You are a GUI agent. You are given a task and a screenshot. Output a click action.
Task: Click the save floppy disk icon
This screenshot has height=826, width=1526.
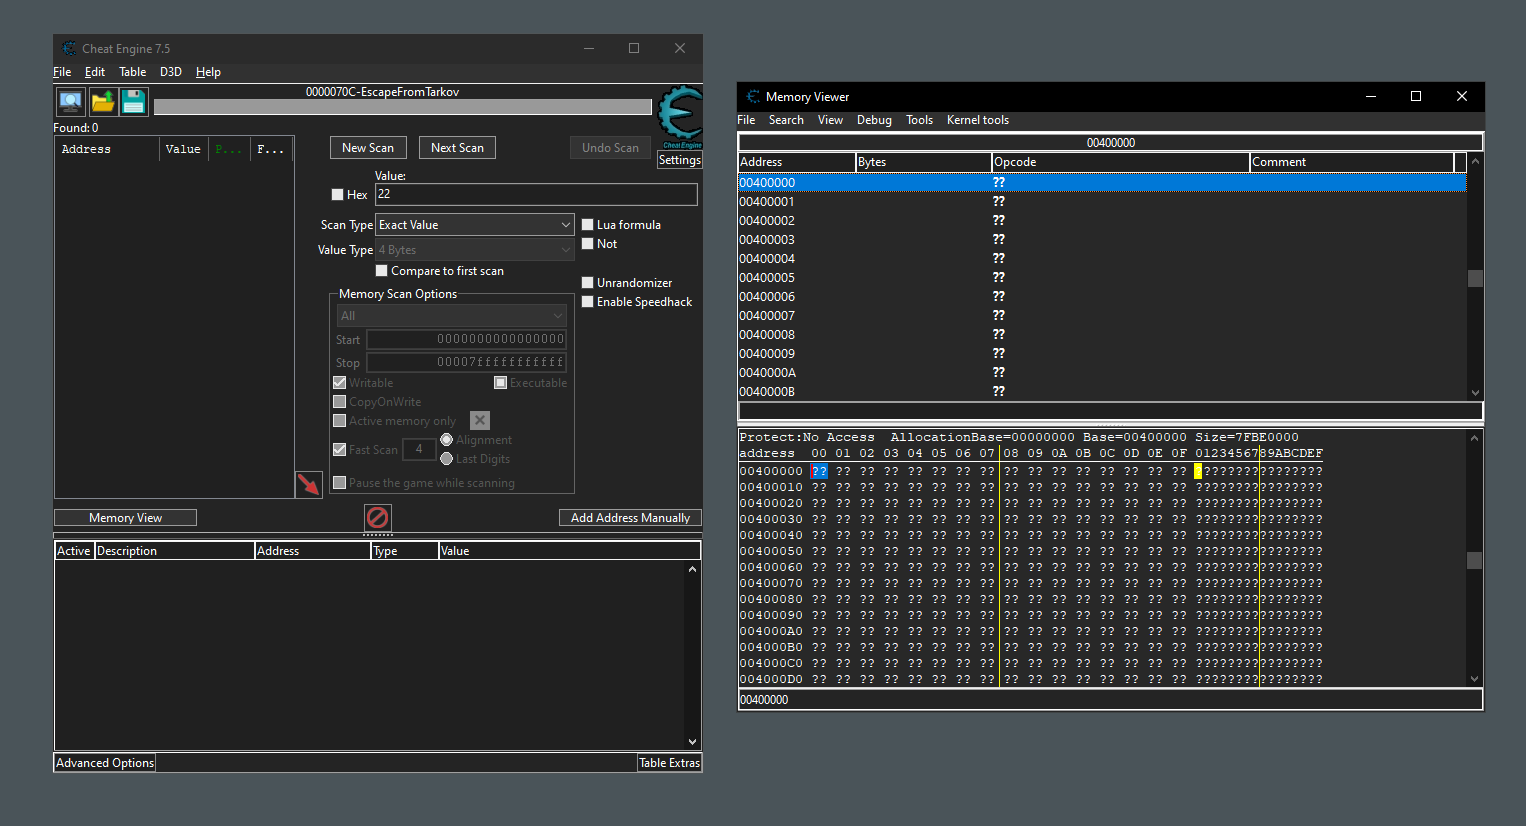133,101
